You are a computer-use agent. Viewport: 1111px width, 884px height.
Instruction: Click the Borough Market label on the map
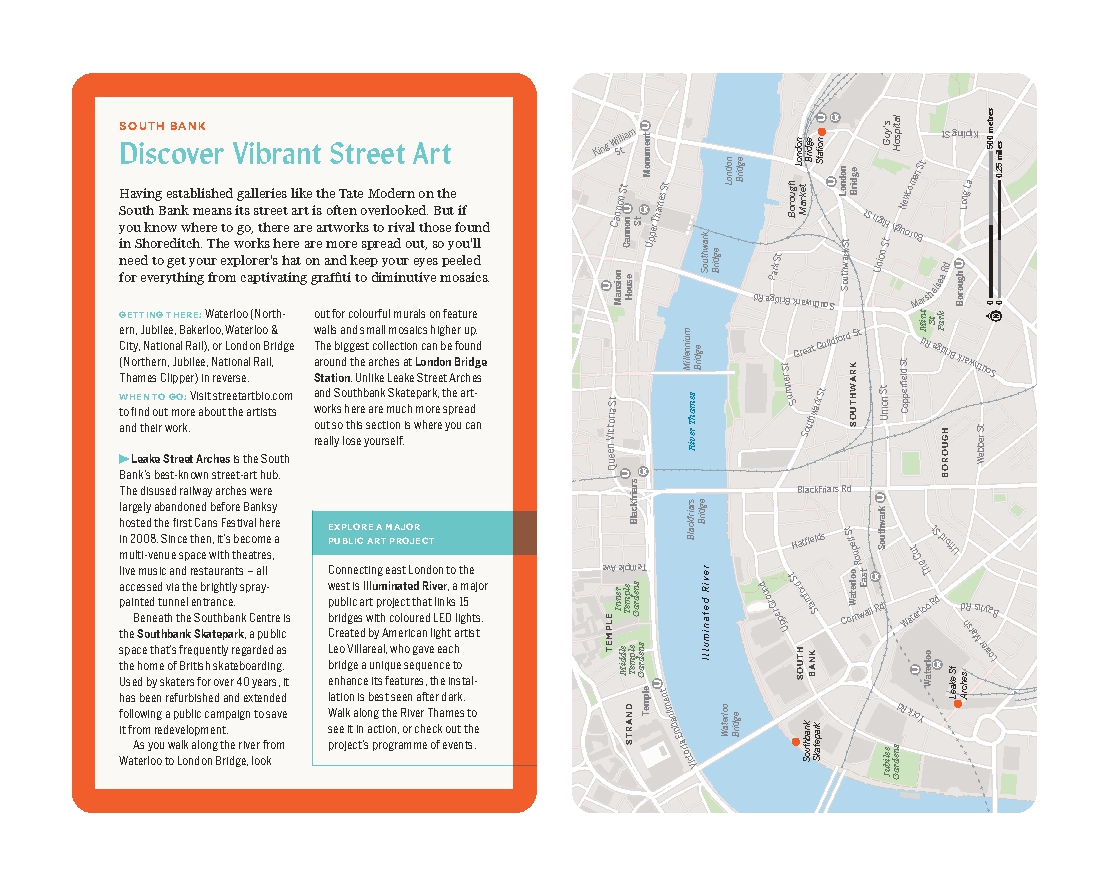(x=798, y=200)
